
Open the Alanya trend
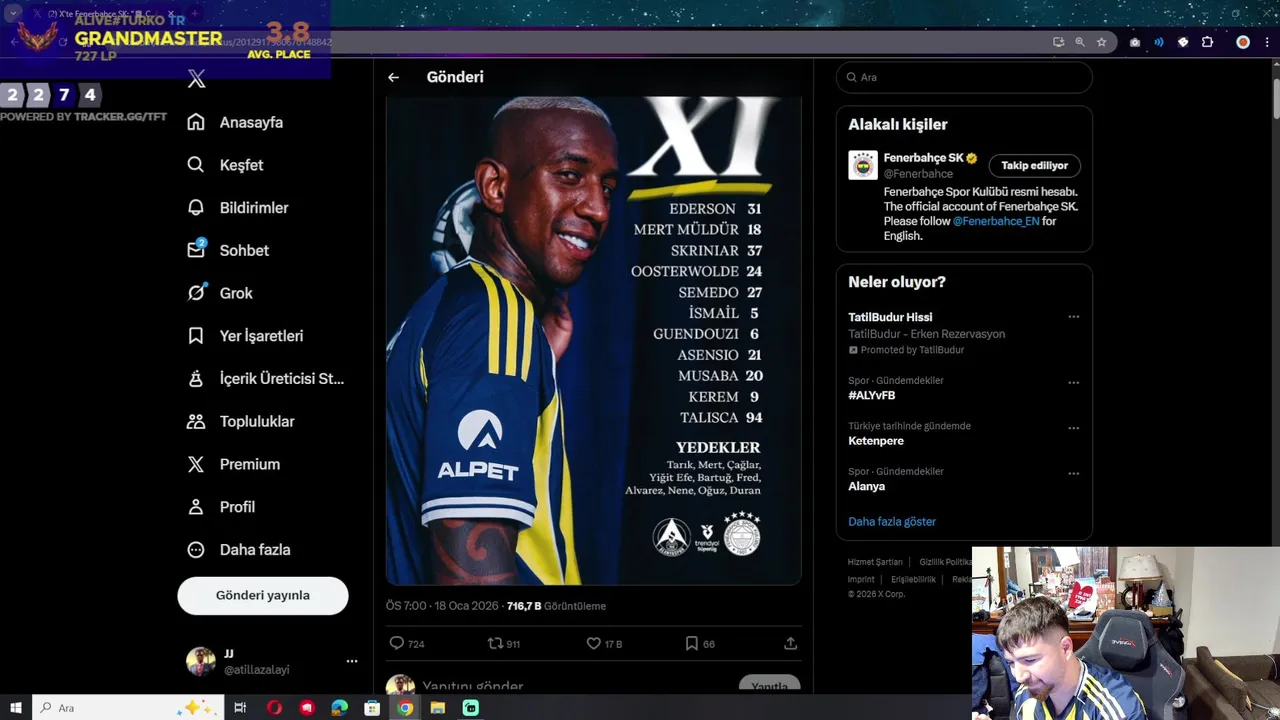point(866,486)
